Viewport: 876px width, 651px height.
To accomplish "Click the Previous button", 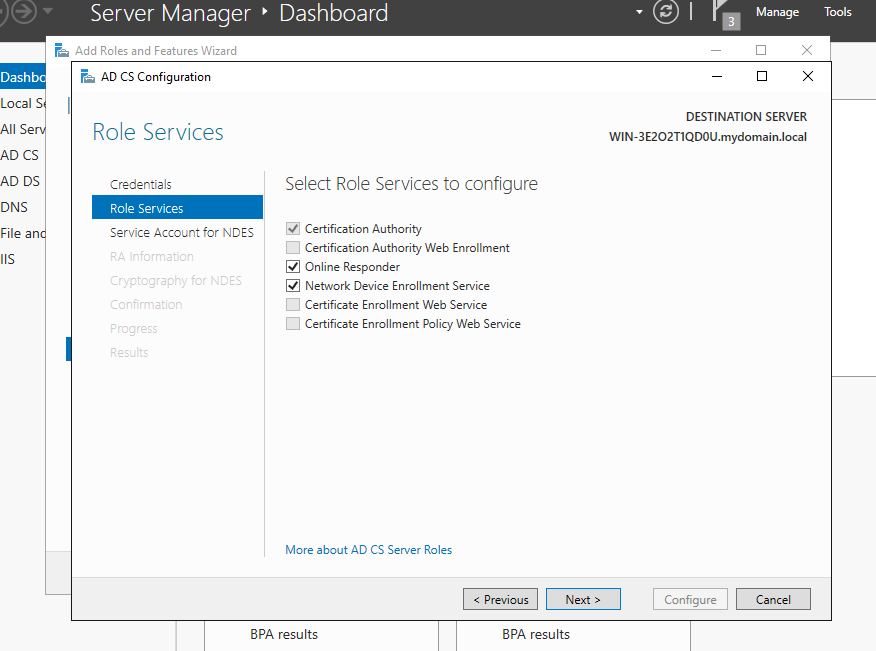I will coord(500,600).
